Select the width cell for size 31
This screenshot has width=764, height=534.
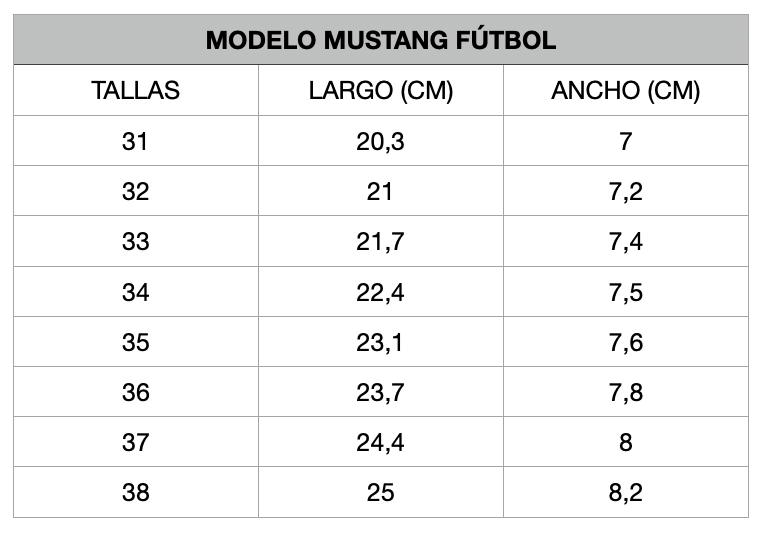tap(625, 141)
